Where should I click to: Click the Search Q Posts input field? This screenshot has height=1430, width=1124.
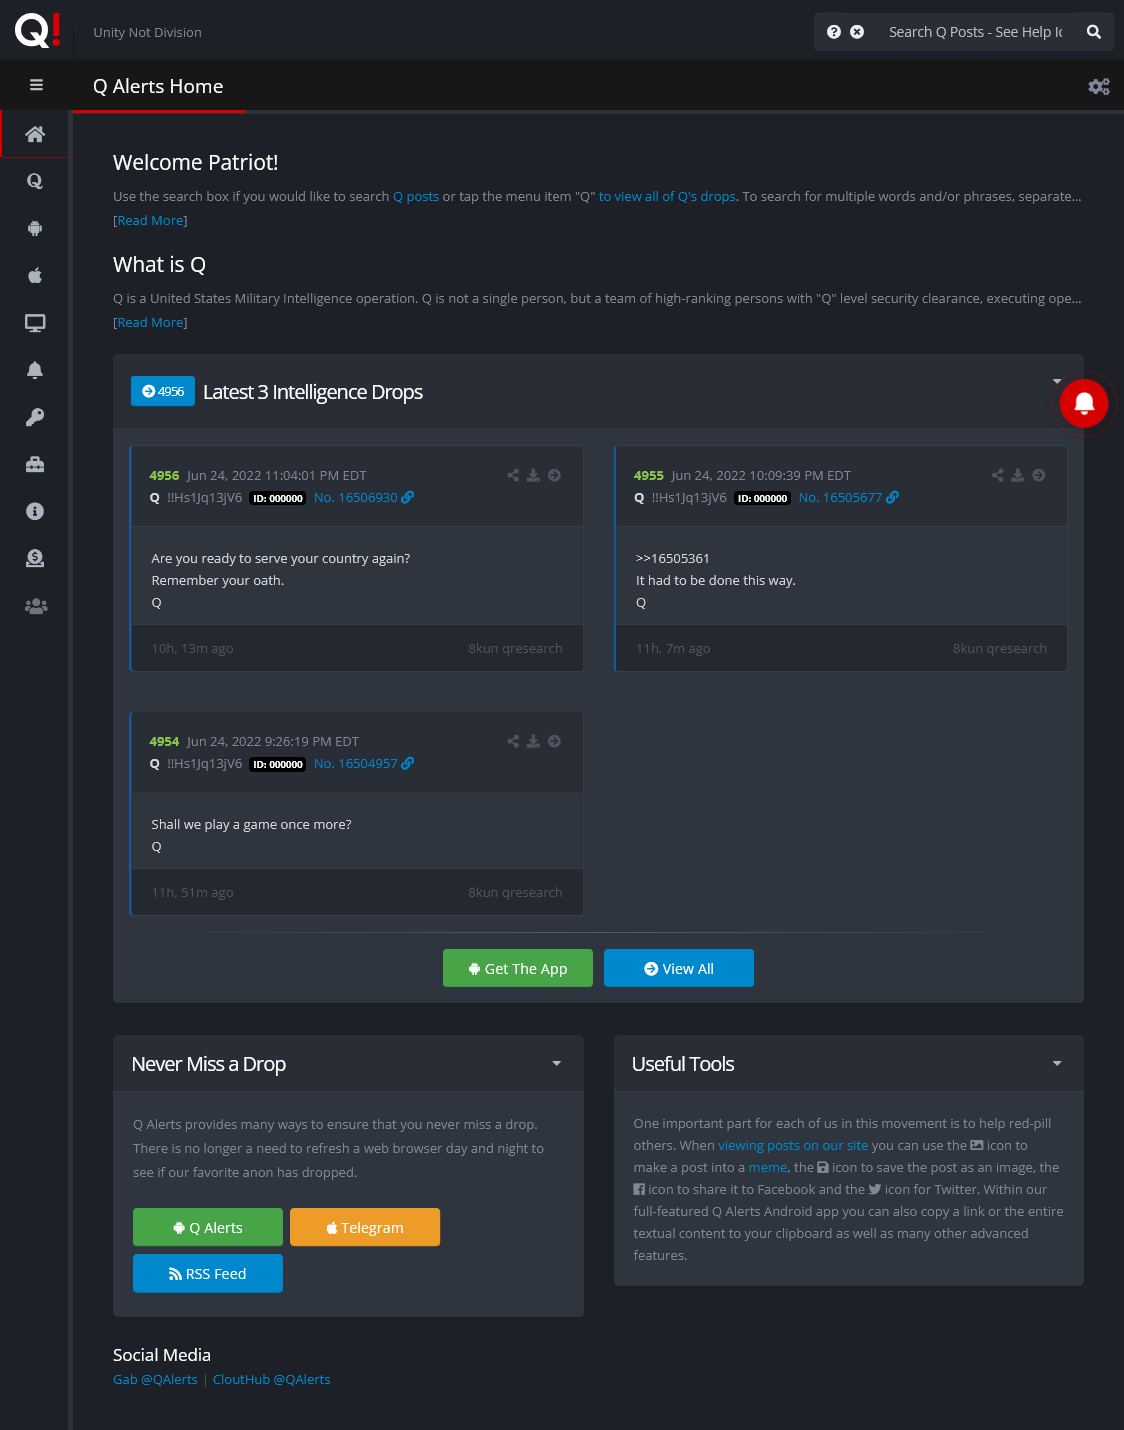click(975, 32)
